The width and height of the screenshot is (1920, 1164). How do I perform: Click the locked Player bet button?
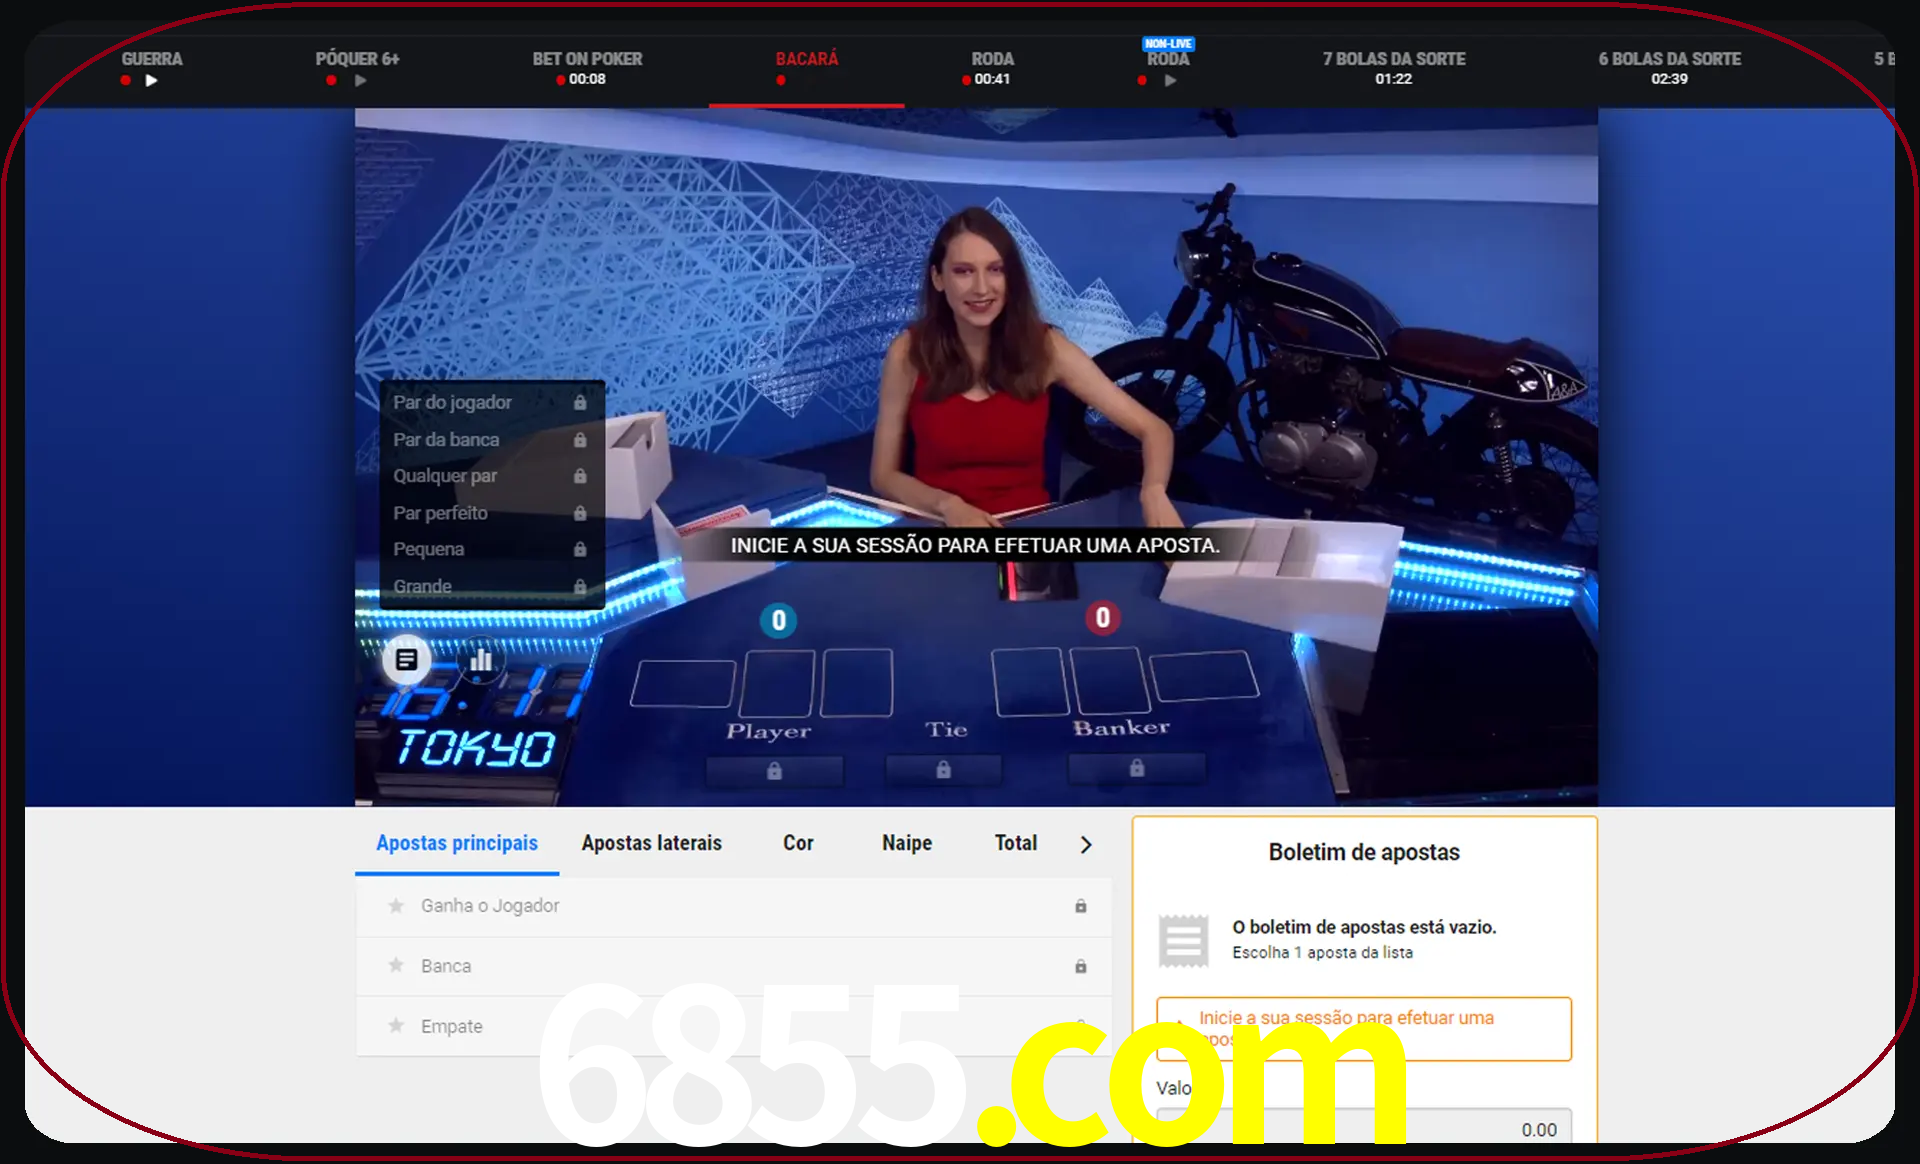tap(774, 771)
